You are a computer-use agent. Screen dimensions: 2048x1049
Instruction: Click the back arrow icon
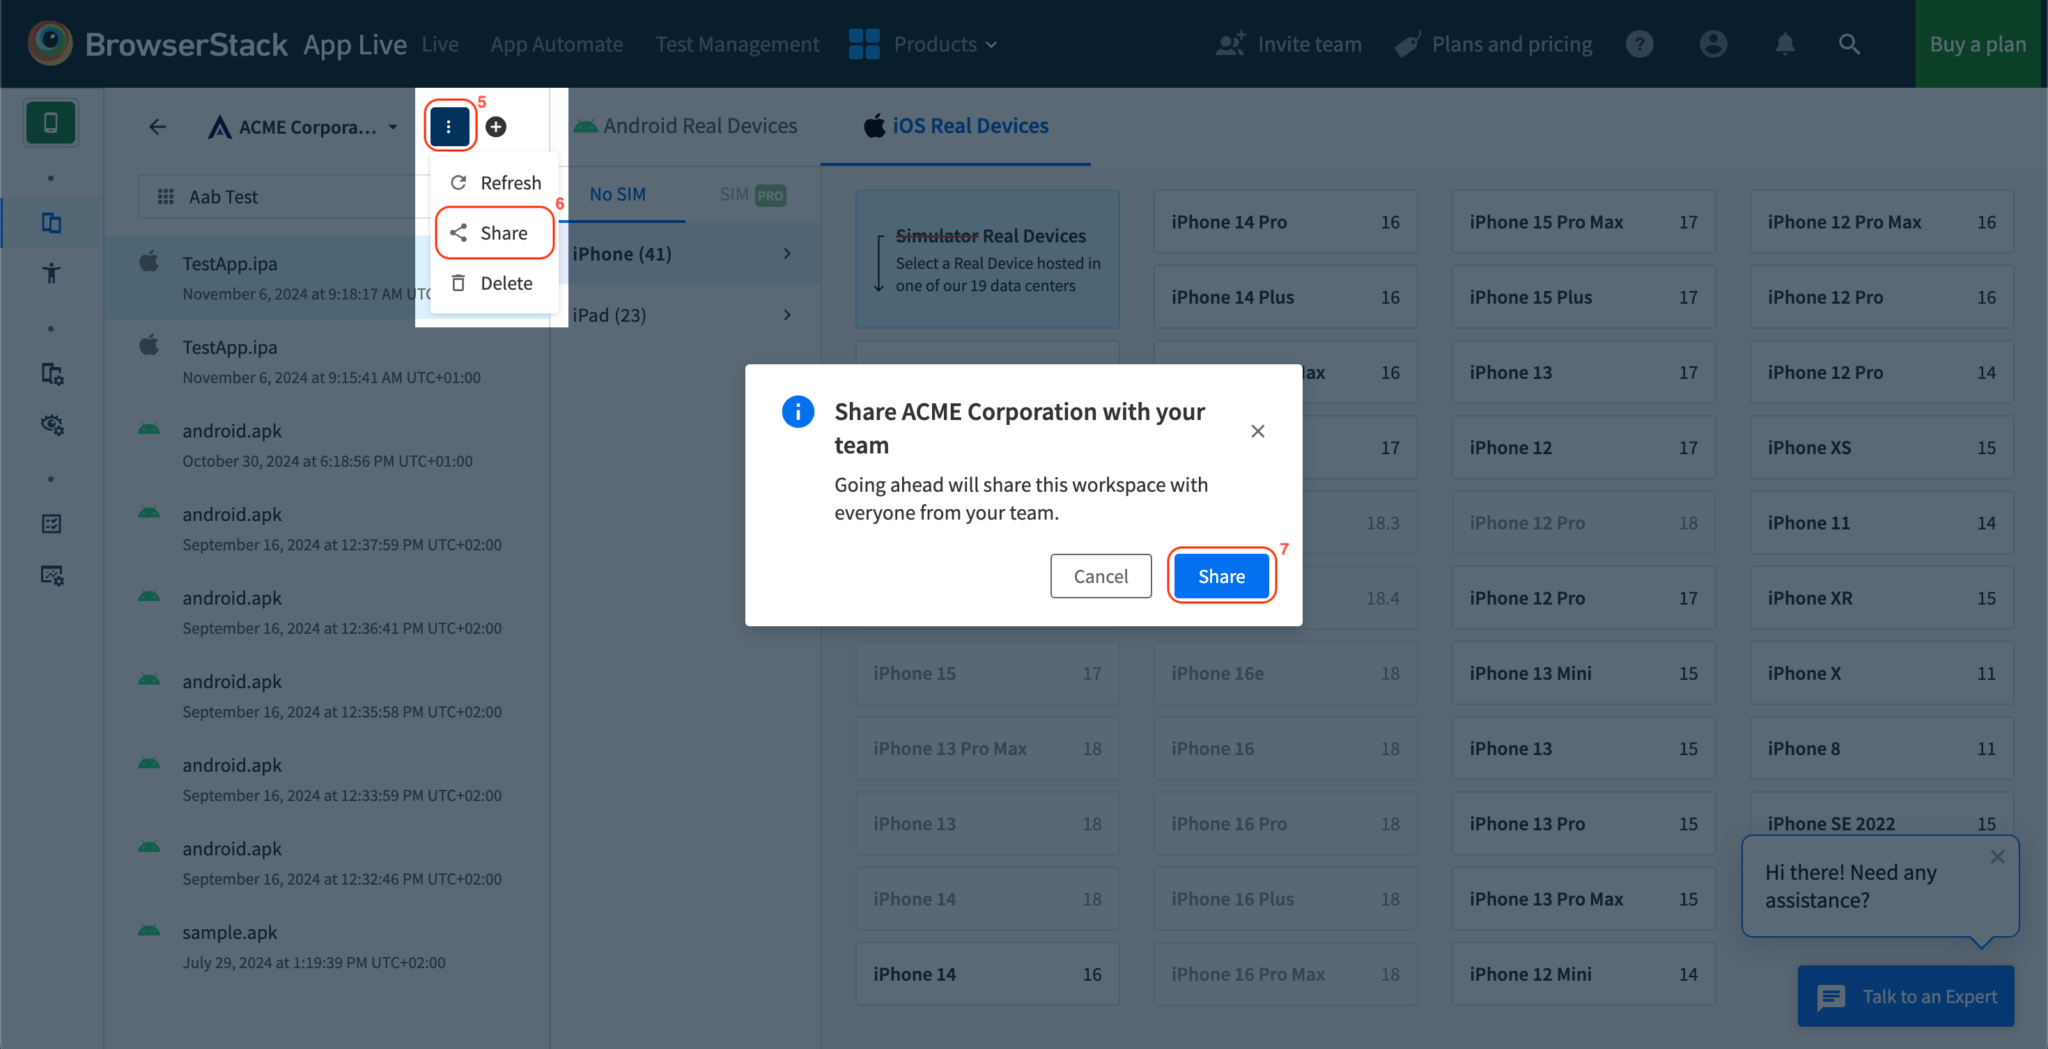coord(158,127)
